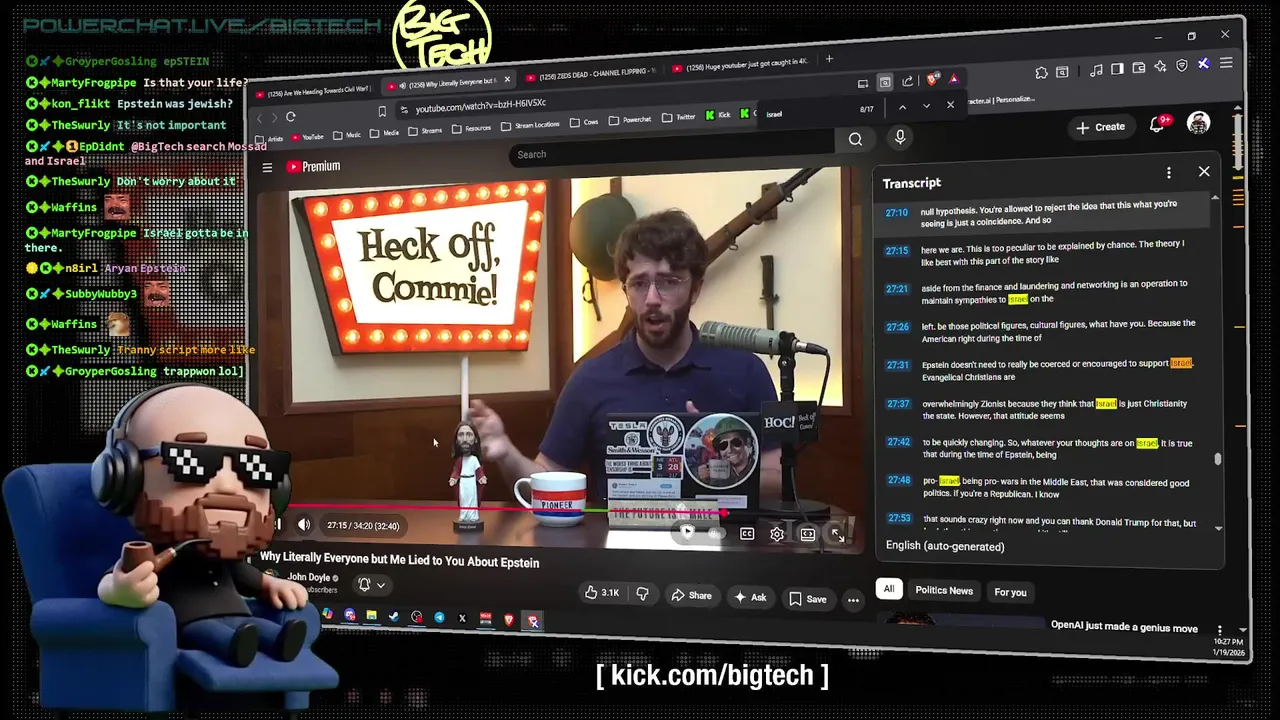This screenshot has height=720, width=1280.
Task: Open the account avatar menu
Action: 1198,123
